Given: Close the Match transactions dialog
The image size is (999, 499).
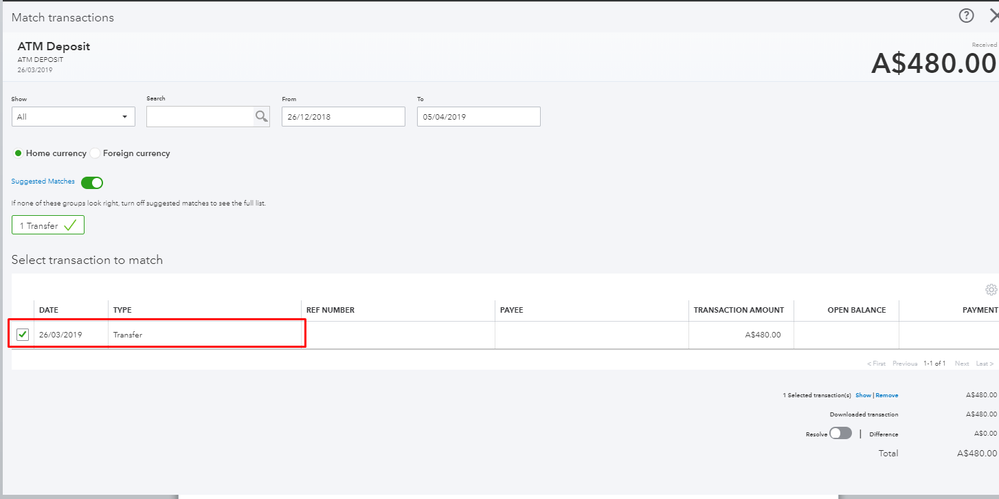Looking at the screenshot, I should coord(993,16).
